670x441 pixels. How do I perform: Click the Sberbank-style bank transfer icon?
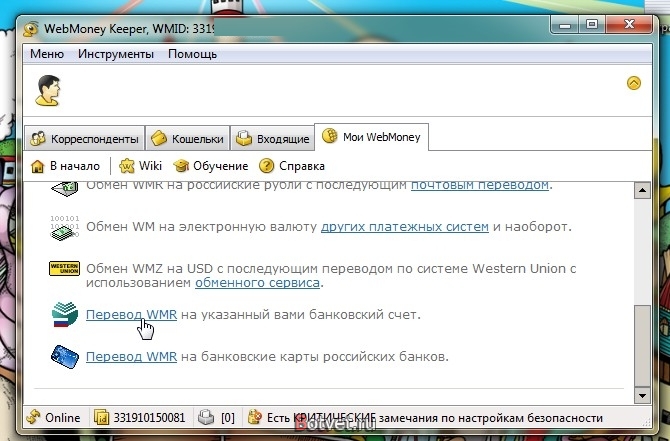pos(65,314)
